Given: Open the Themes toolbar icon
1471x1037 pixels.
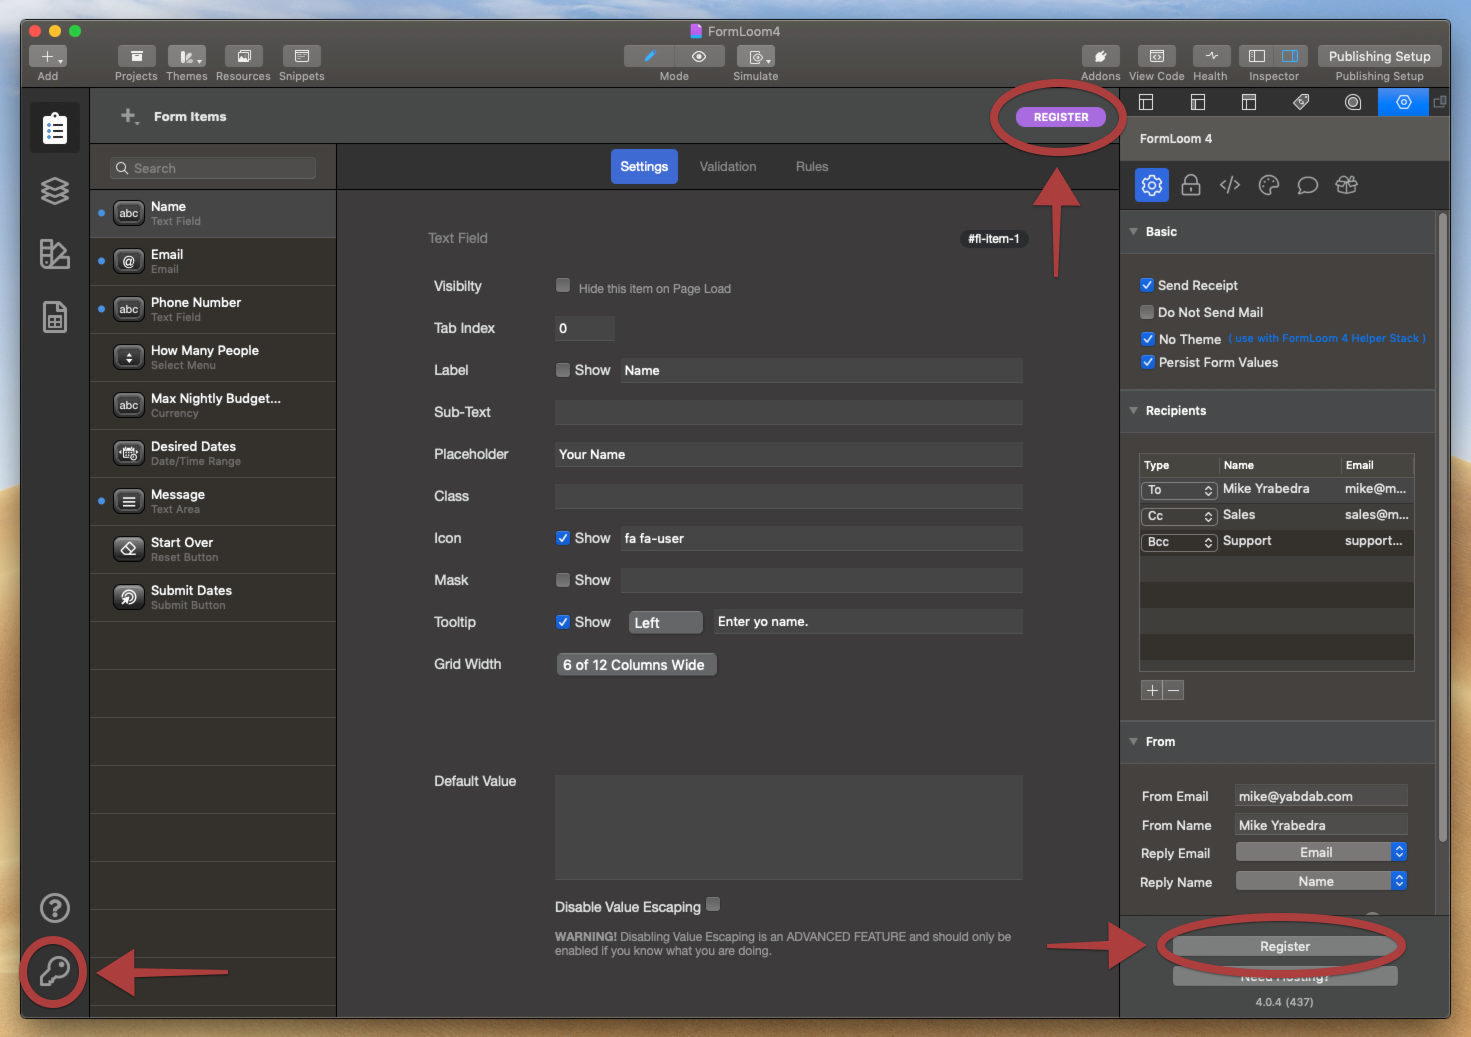Looking at the screenshot, I should [187, 57].
